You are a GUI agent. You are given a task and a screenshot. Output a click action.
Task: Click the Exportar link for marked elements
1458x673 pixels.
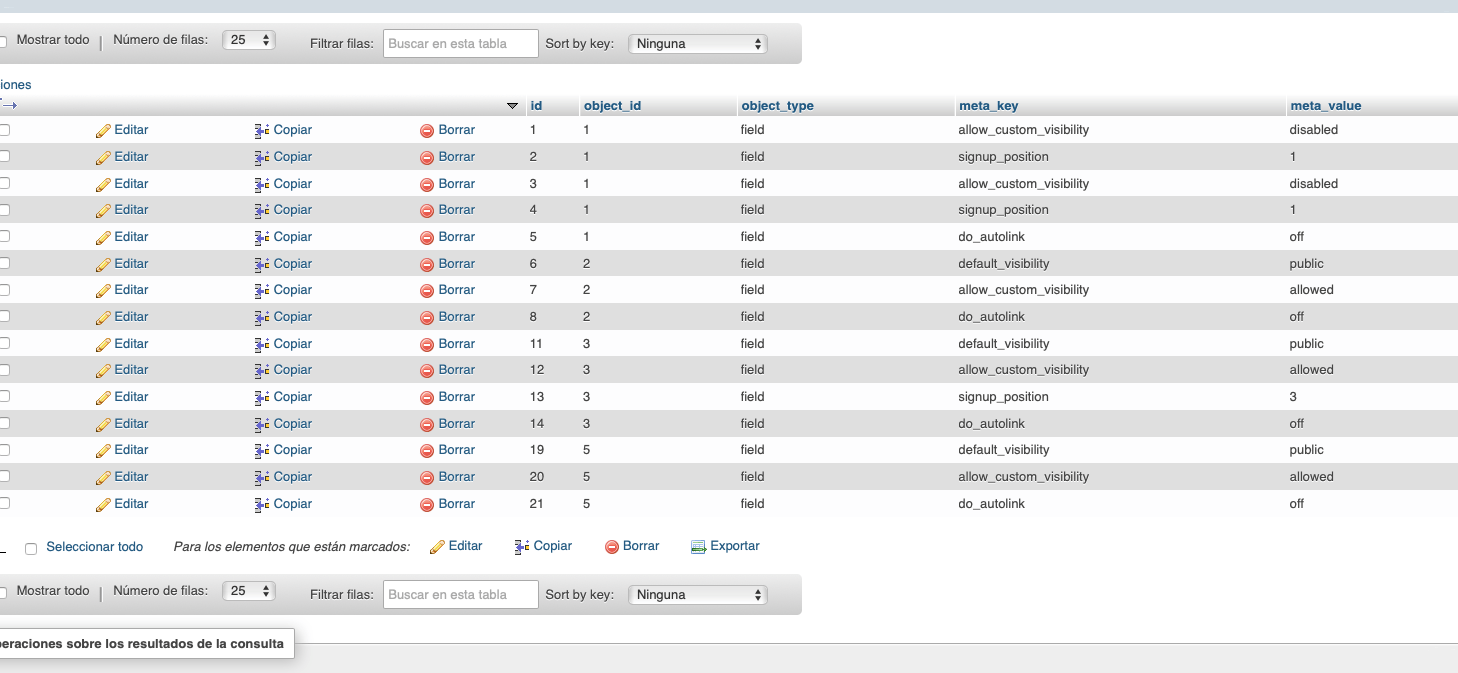pyautogui.click(x=735, y=546)
